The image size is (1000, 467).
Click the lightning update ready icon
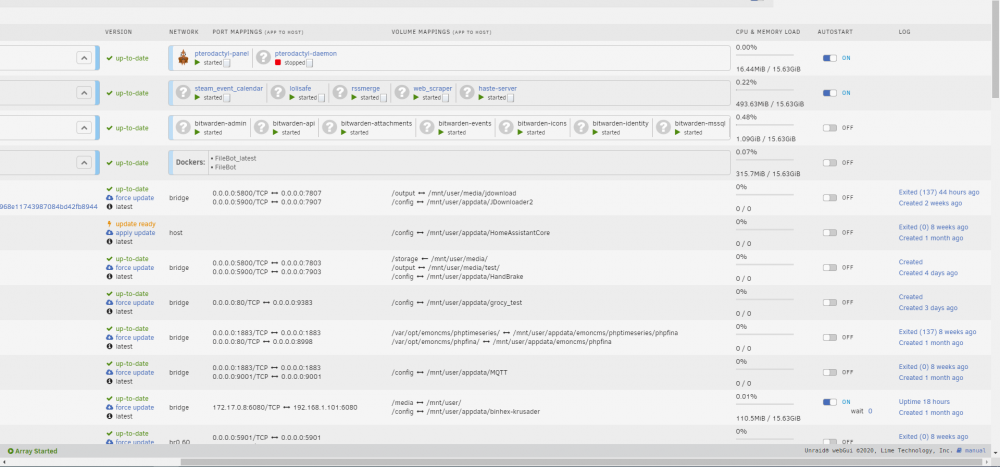pos(109,224)
